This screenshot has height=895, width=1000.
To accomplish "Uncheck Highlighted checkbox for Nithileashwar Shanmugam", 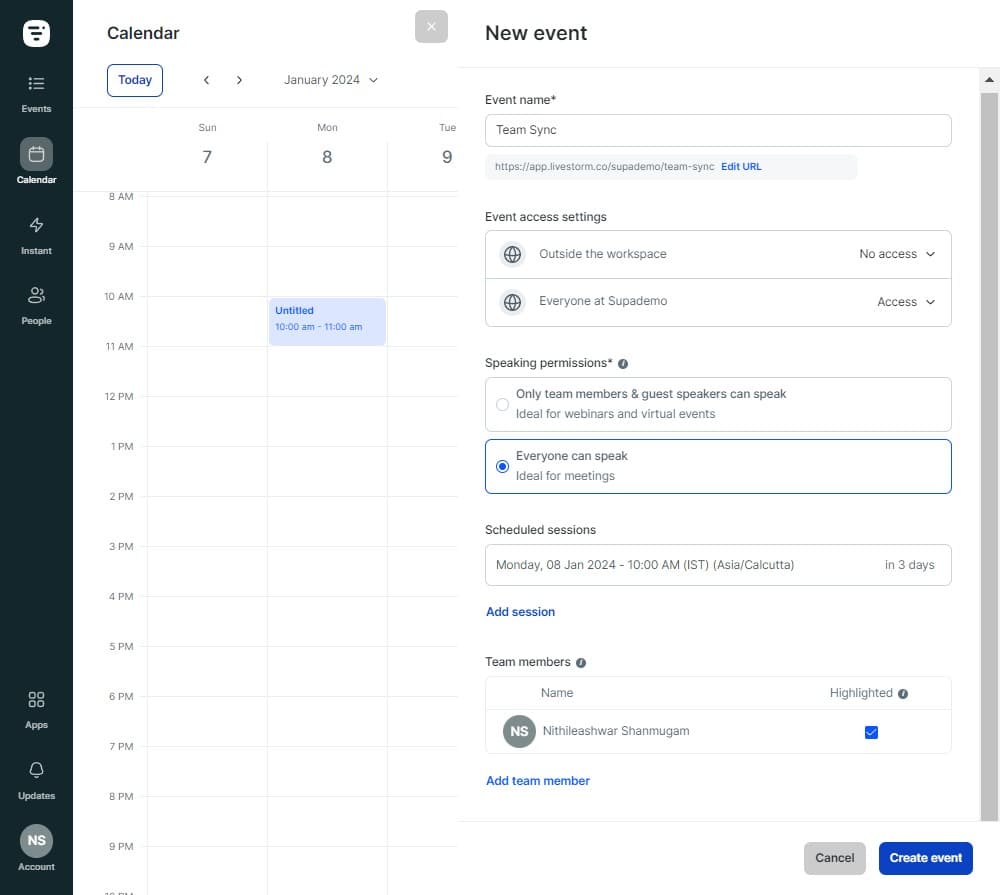I will [x=871, y=733].
